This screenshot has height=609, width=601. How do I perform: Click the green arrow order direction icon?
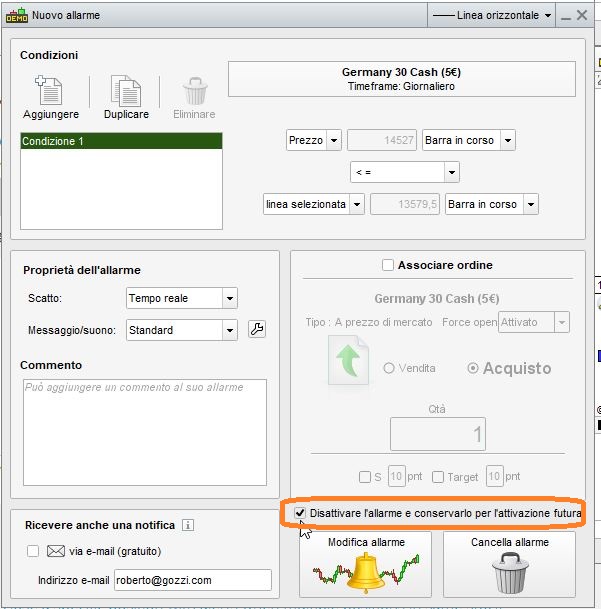[x=348, y=360]
